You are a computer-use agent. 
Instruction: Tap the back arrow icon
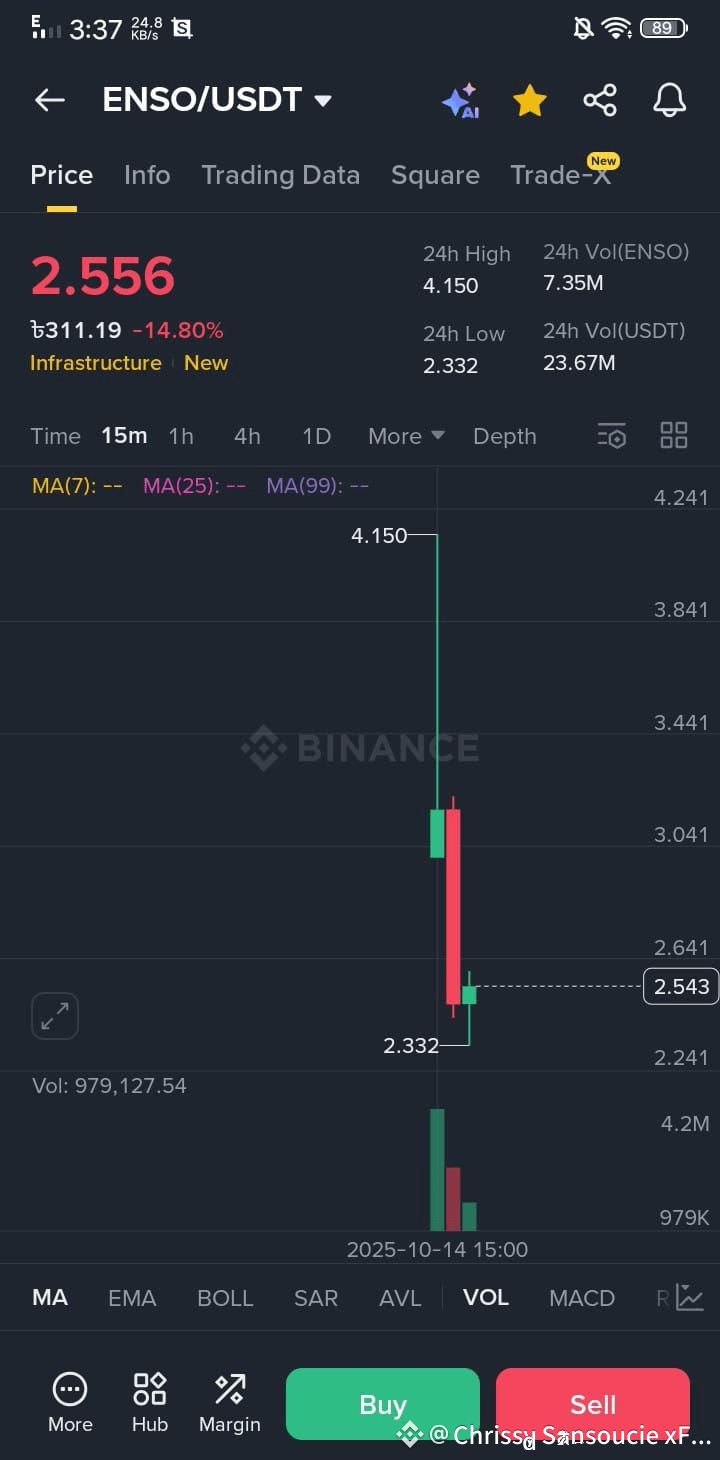[x=49, y=100]
